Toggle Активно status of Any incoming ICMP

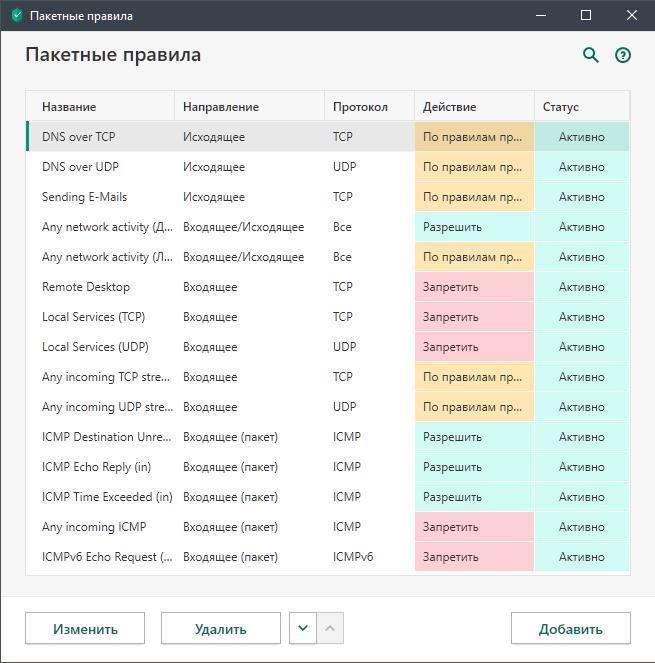pyautogui.click(x=582, y=527)
